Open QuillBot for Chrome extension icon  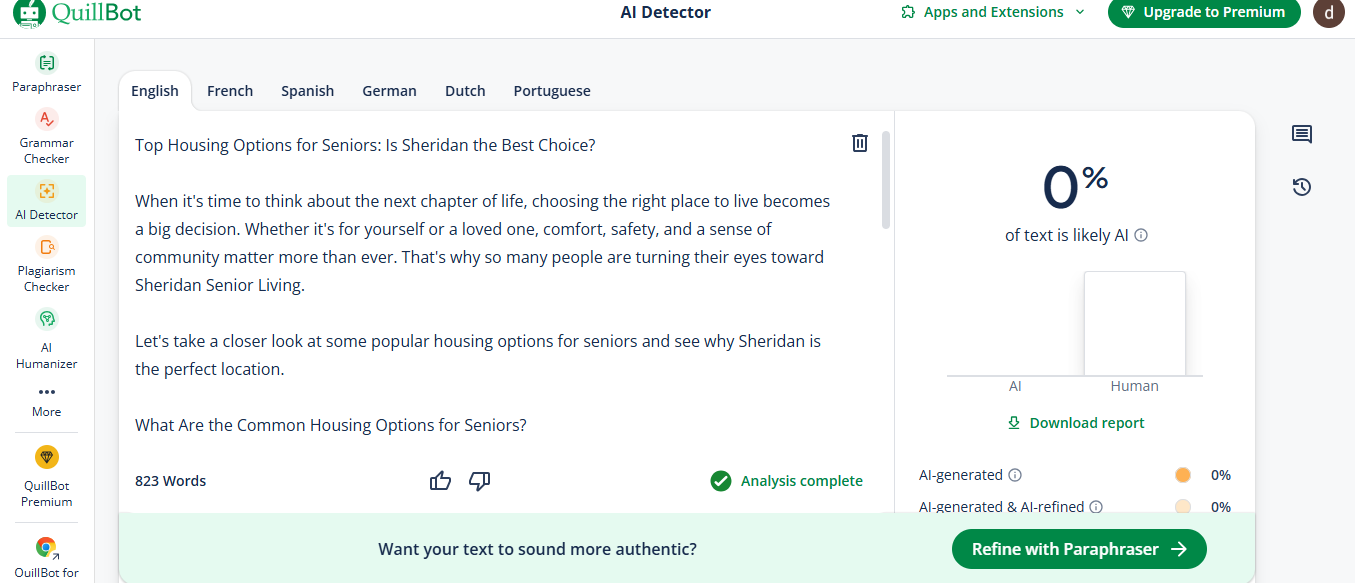pyautogui.click(x=47, y=547)
